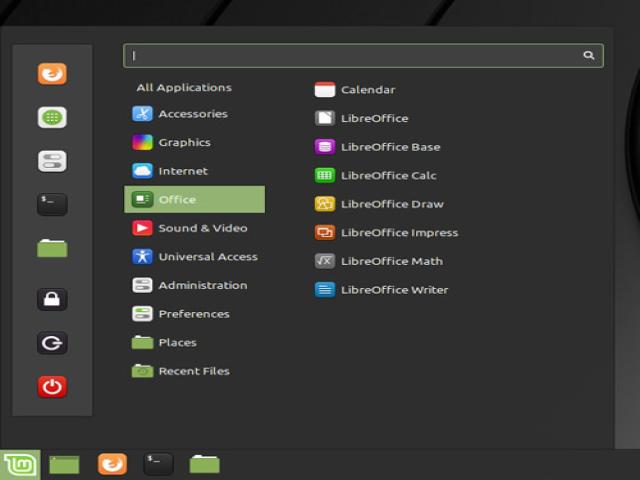Click the red power Quit icon
The image size is (640, 480).
point(52,387)
